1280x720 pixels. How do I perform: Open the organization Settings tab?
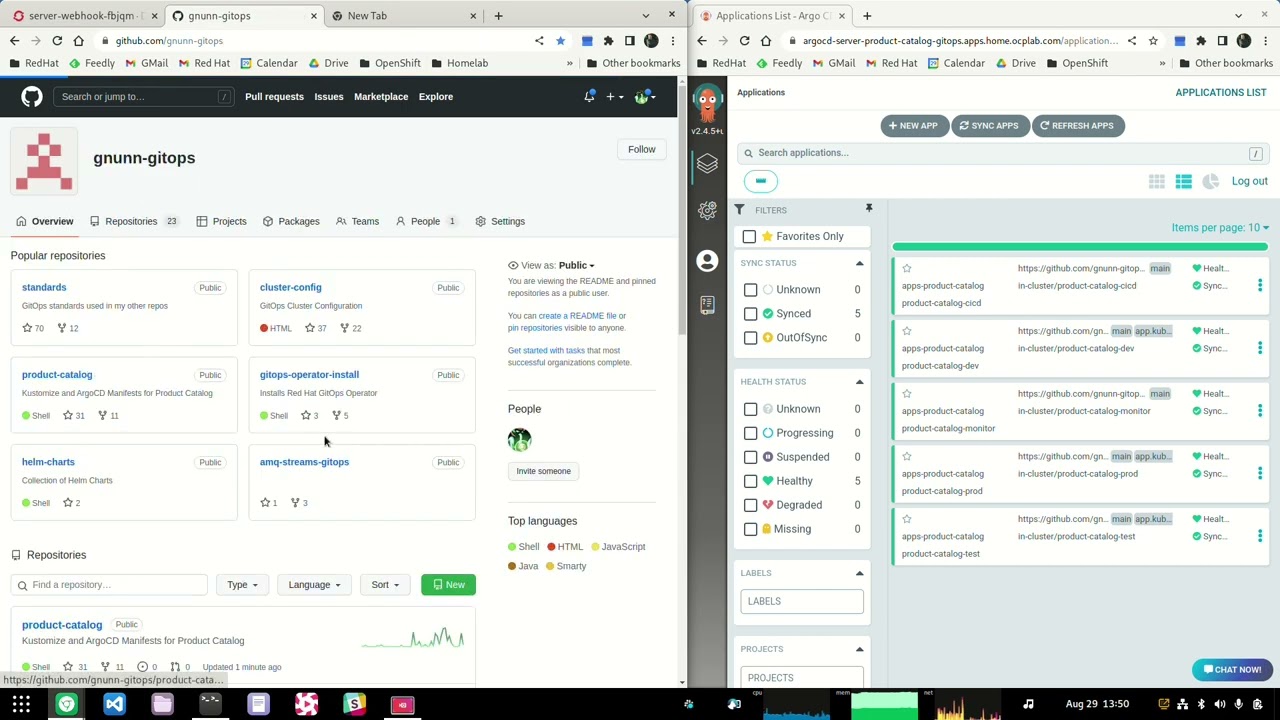499,221
